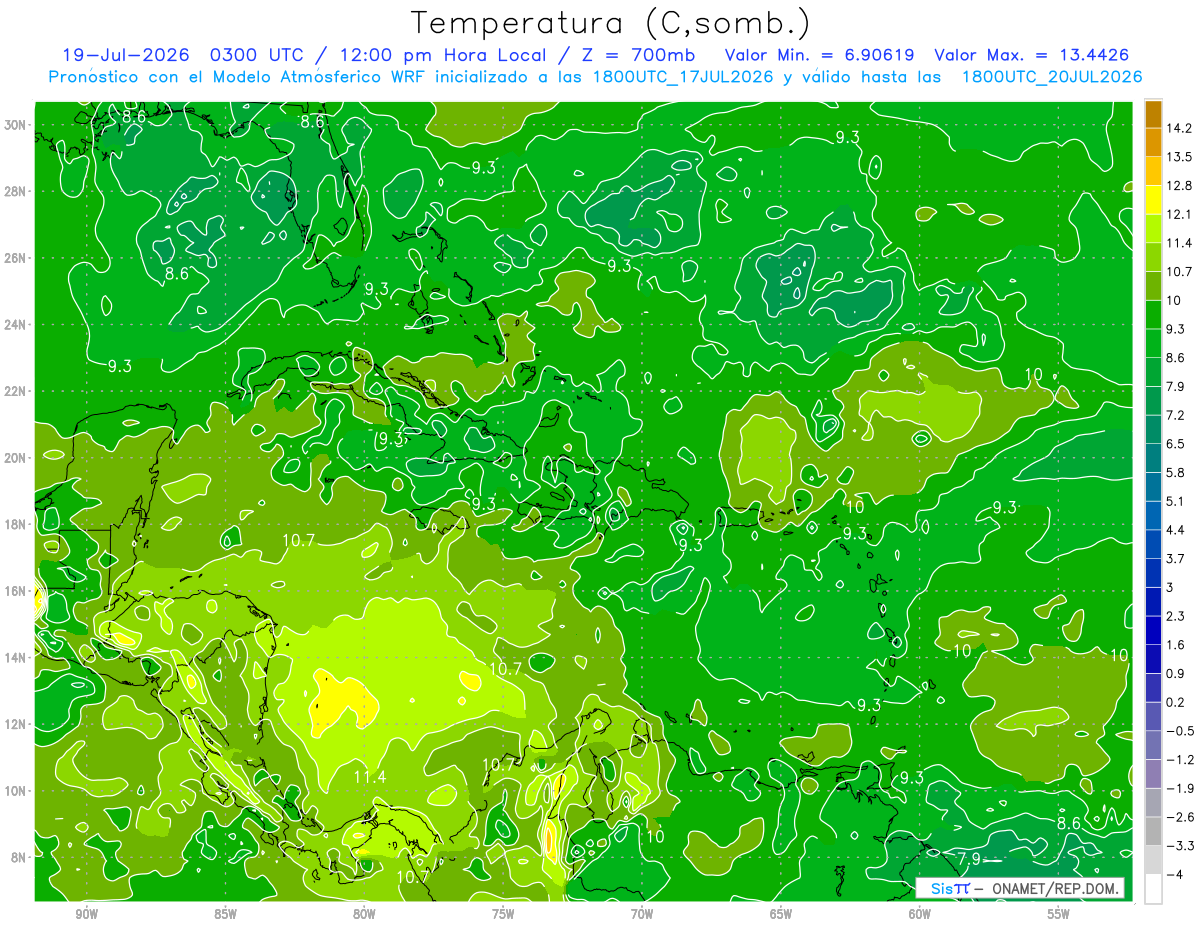Click the 30N latitude axis label
This screenshot has height=927, width=1200.
14,125
